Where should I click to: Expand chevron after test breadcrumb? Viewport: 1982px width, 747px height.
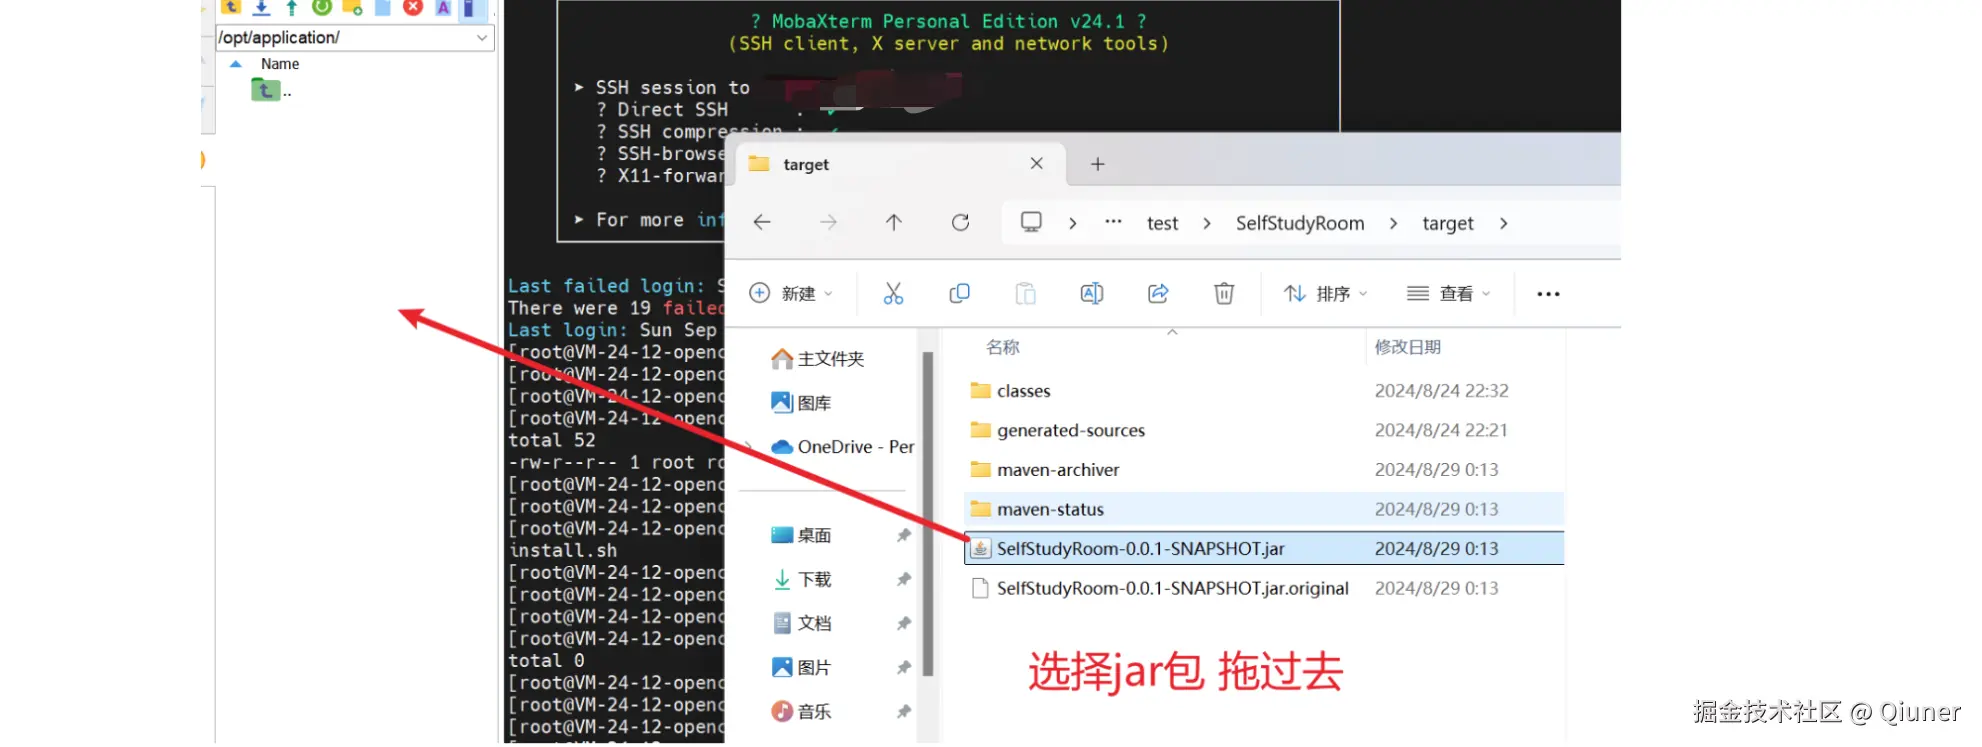[x=1207, y=223]
